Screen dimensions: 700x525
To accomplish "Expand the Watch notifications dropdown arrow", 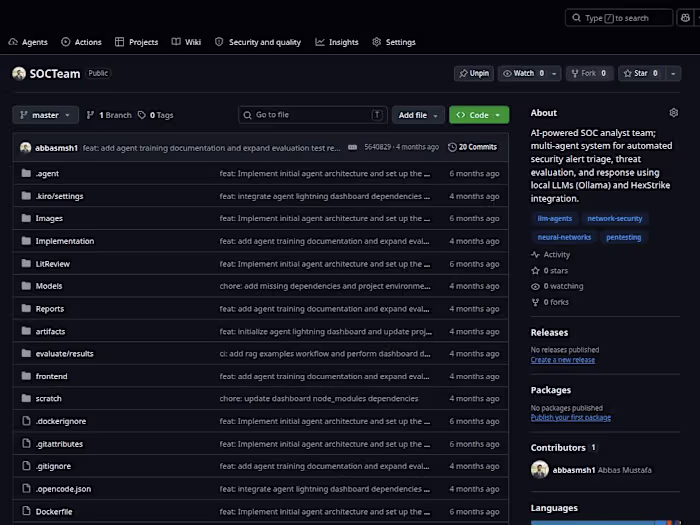I will click(554, 73).
